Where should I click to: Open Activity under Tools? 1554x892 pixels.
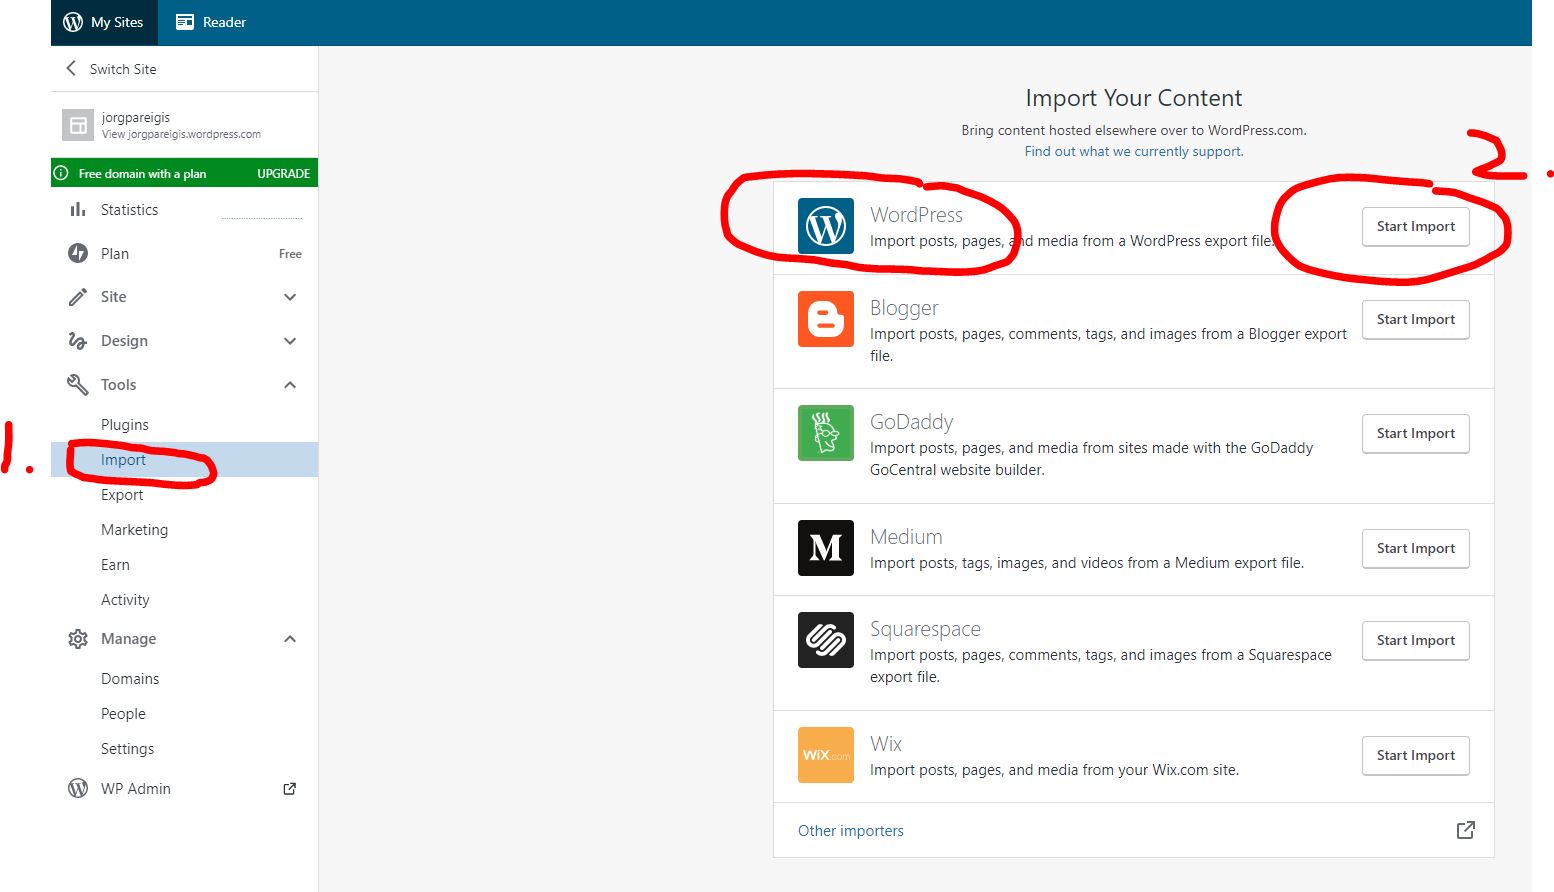pyautogui.click(x=125, y=600)
